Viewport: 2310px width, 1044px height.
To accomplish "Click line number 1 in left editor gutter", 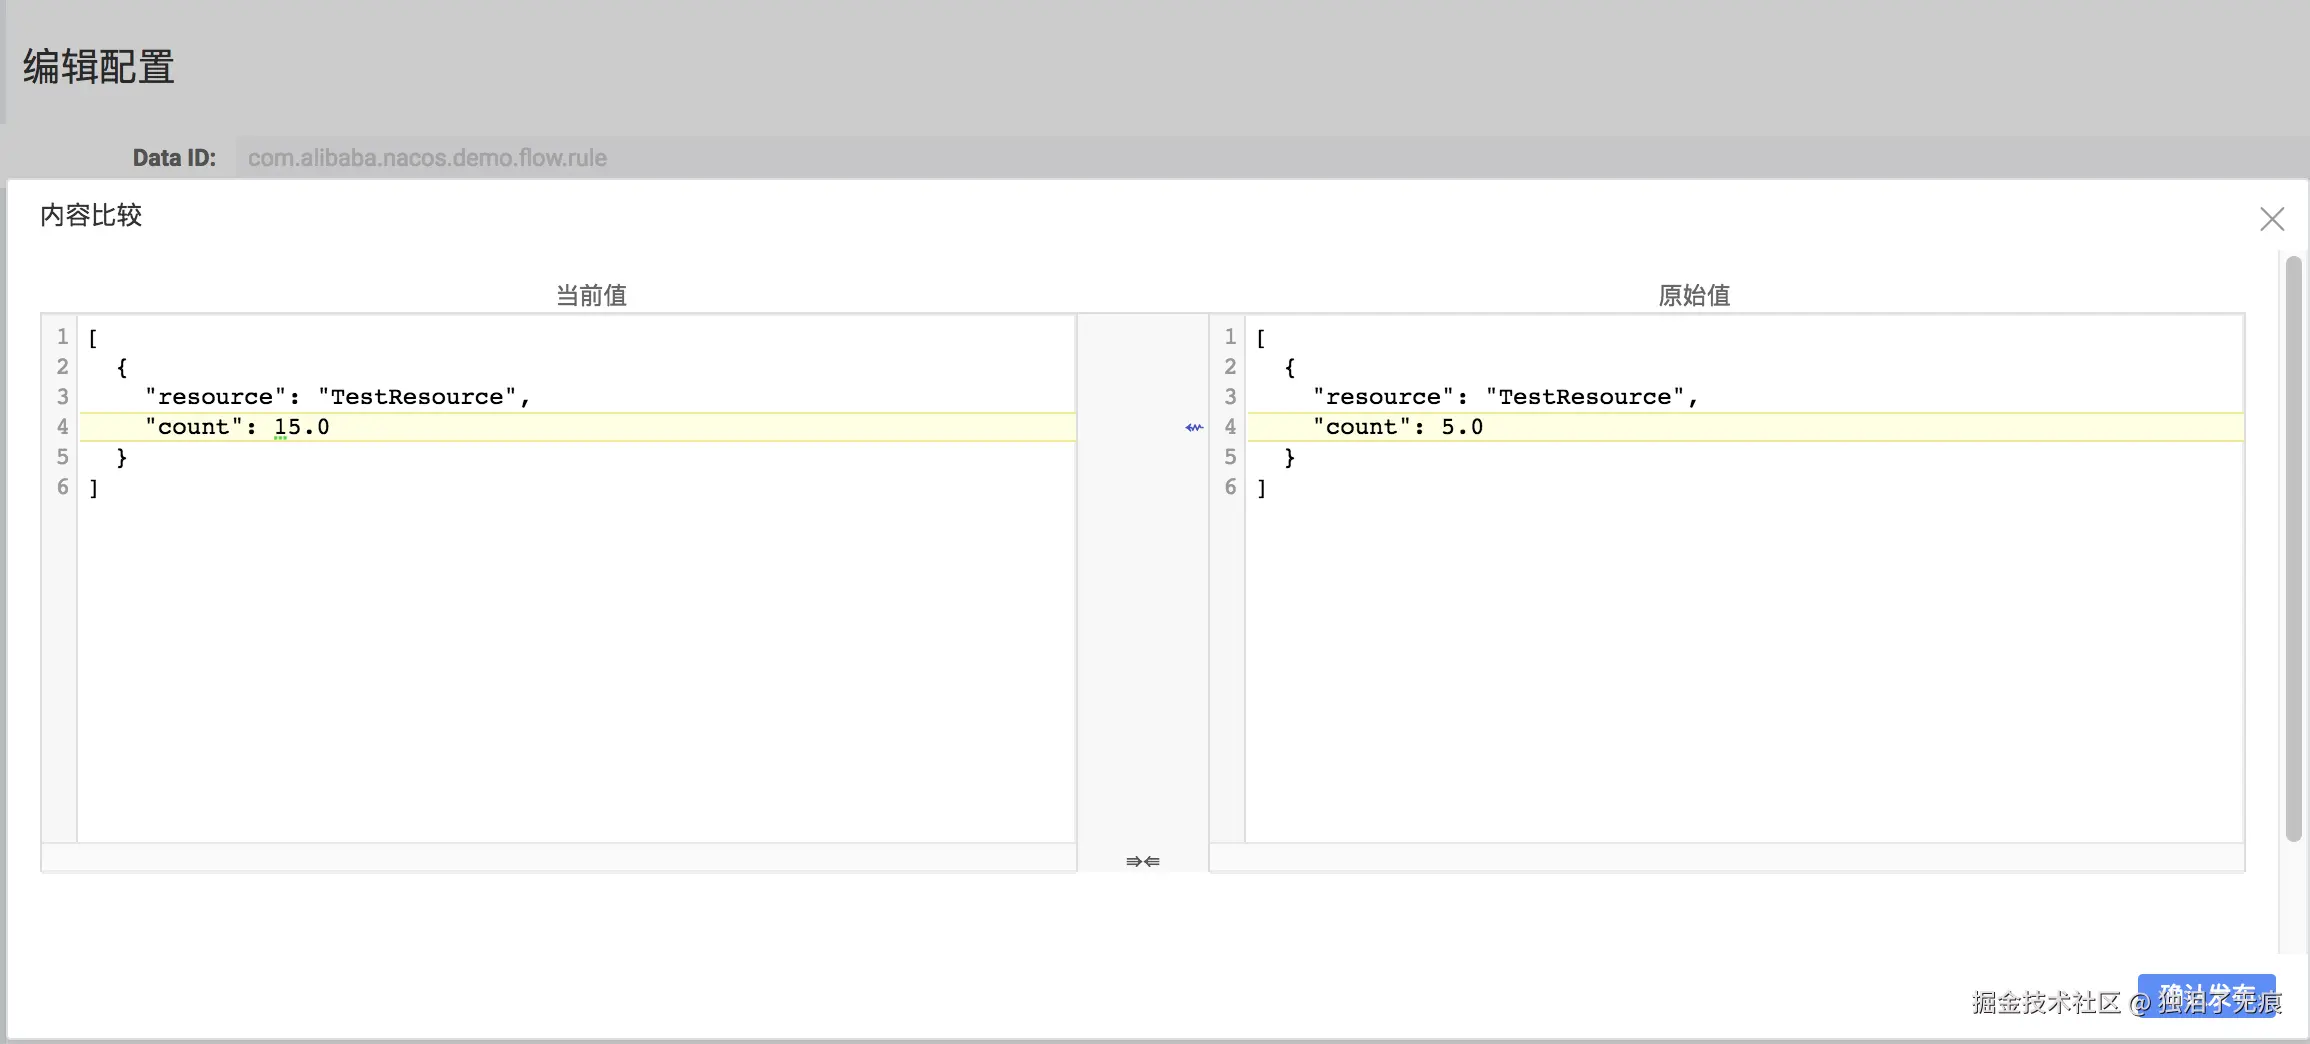I will (x=62, y=337).
